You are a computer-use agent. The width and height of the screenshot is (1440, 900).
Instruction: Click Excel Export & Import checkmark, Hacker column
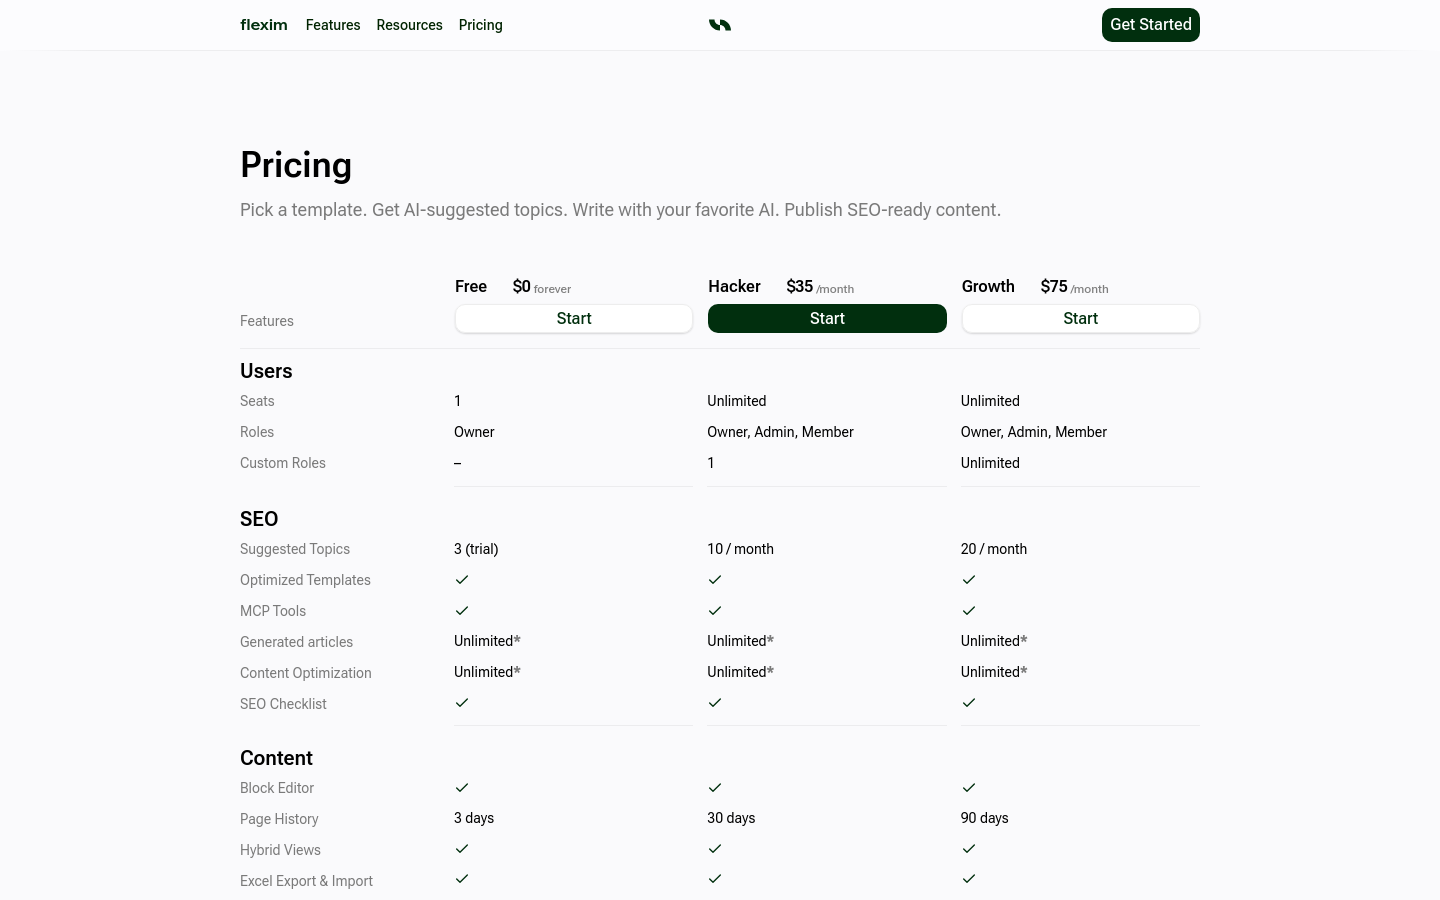tap(715, 879)
